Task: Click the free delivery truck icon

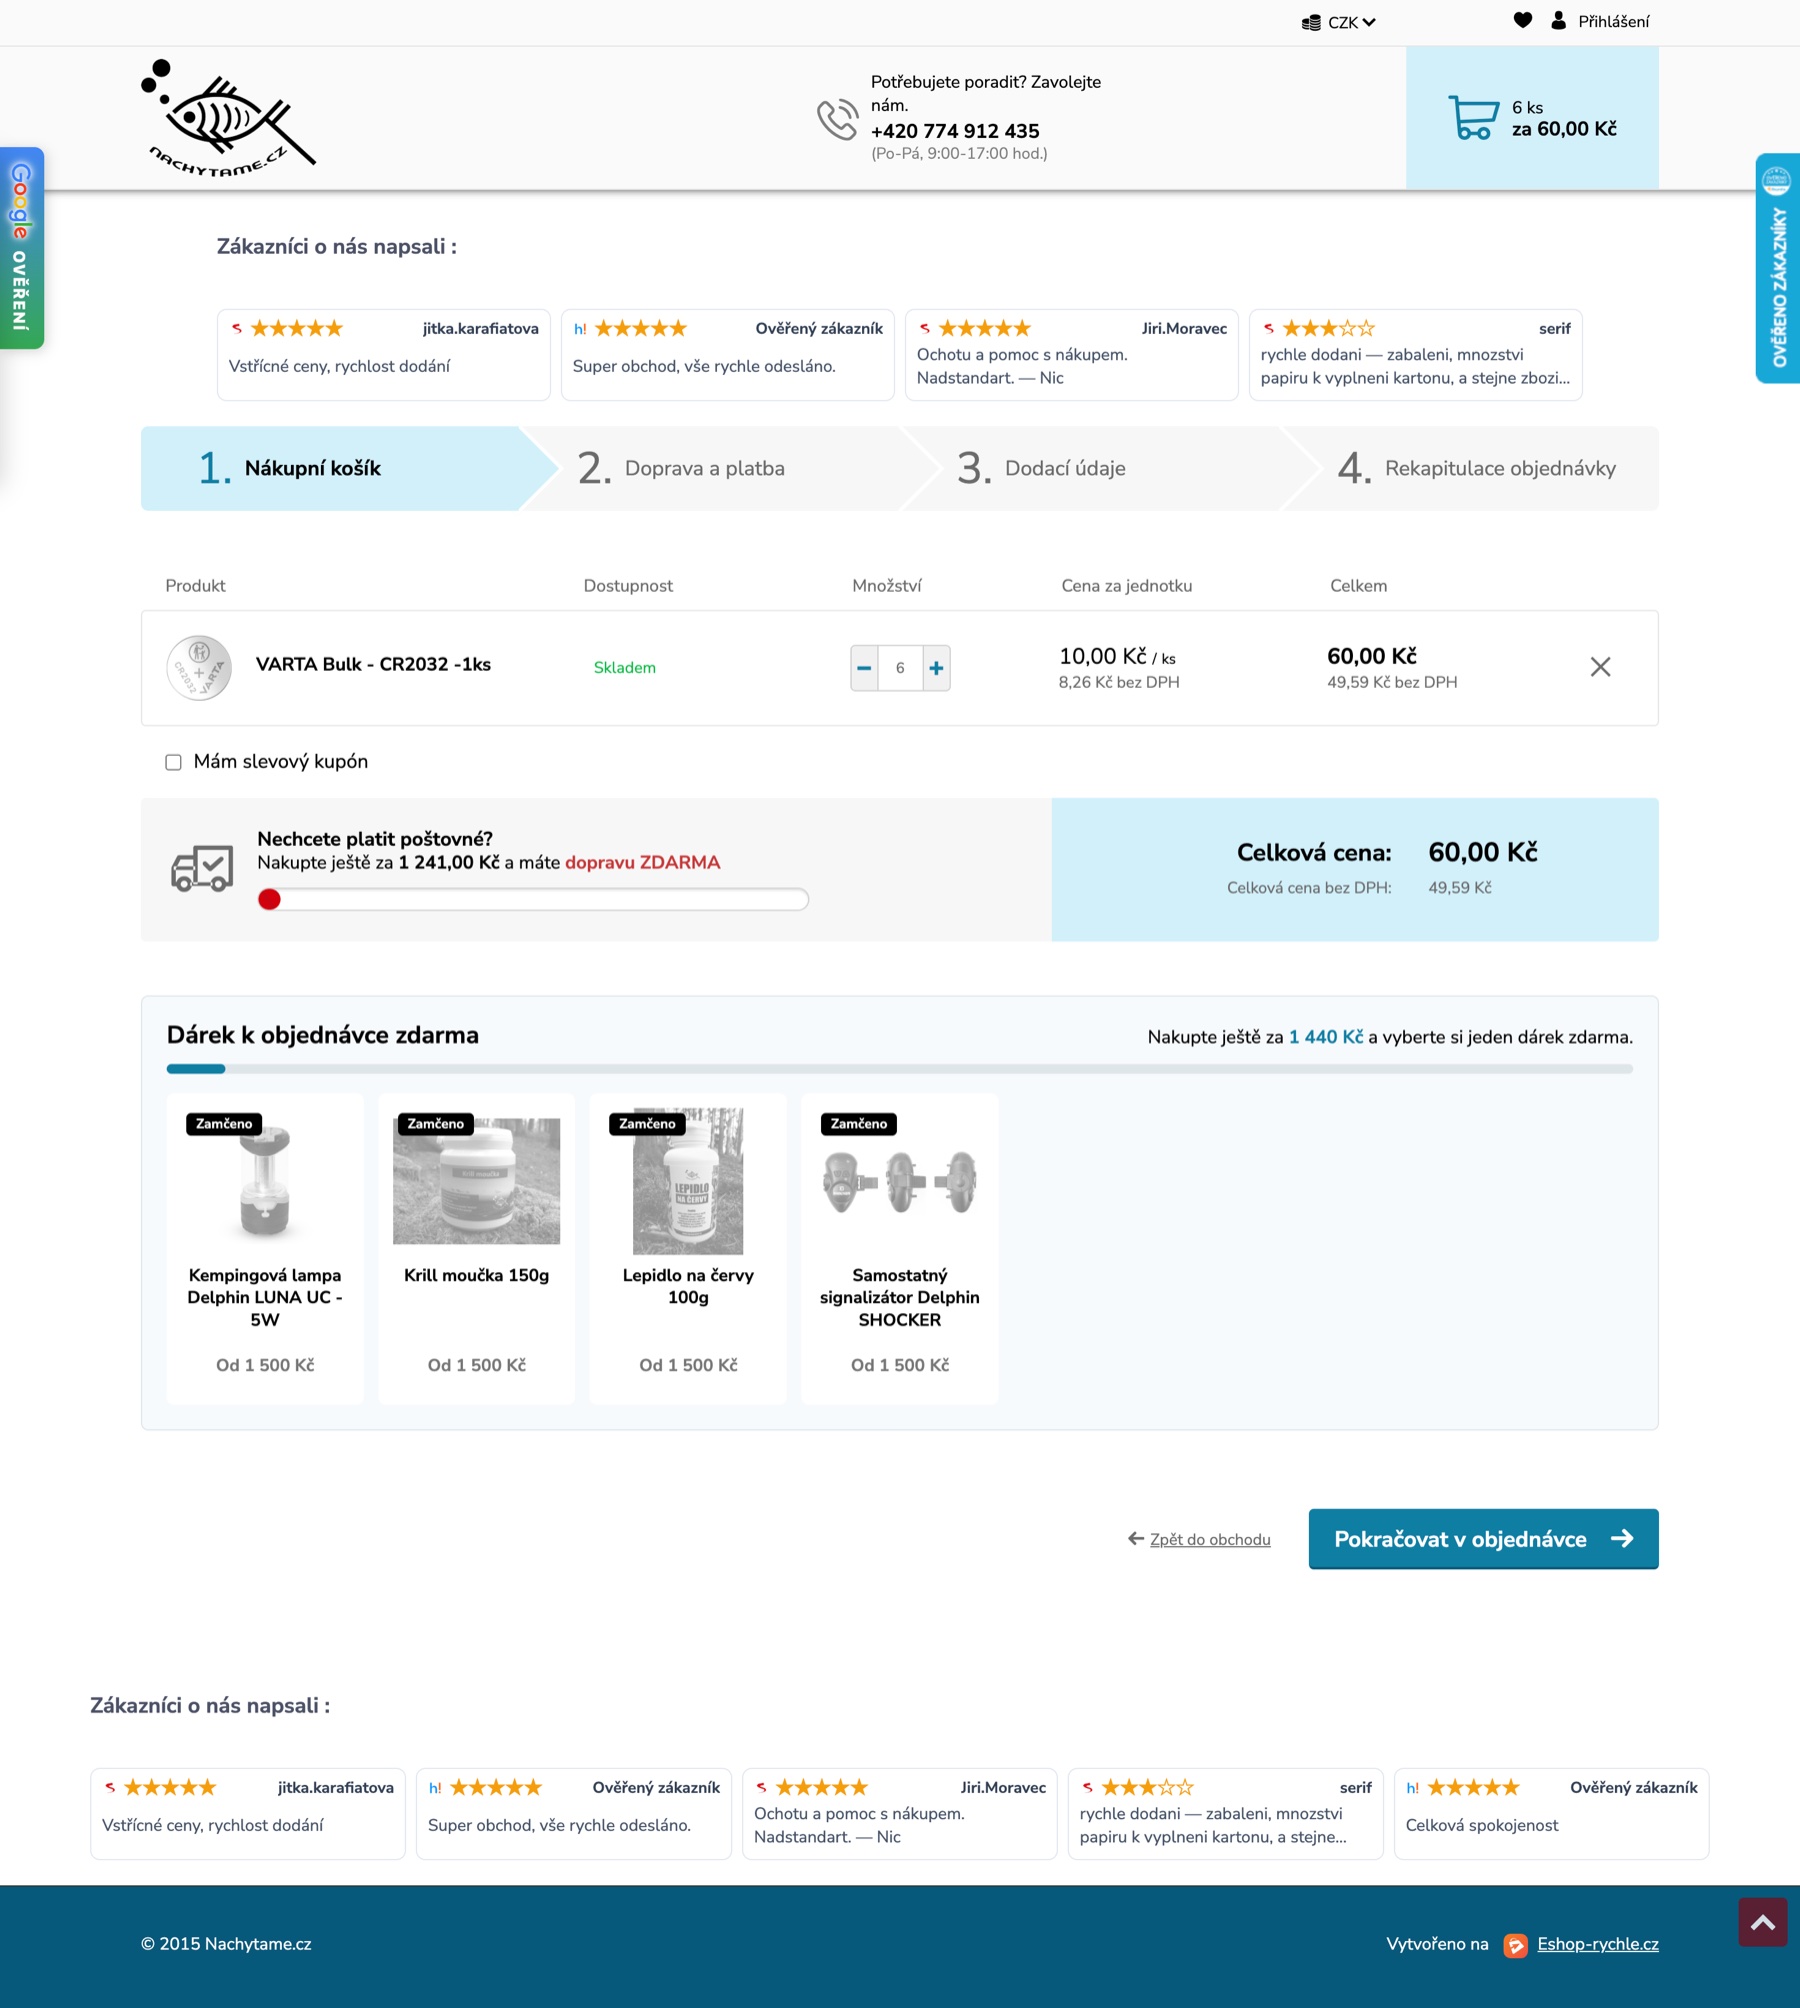Action: click(202, 869)
